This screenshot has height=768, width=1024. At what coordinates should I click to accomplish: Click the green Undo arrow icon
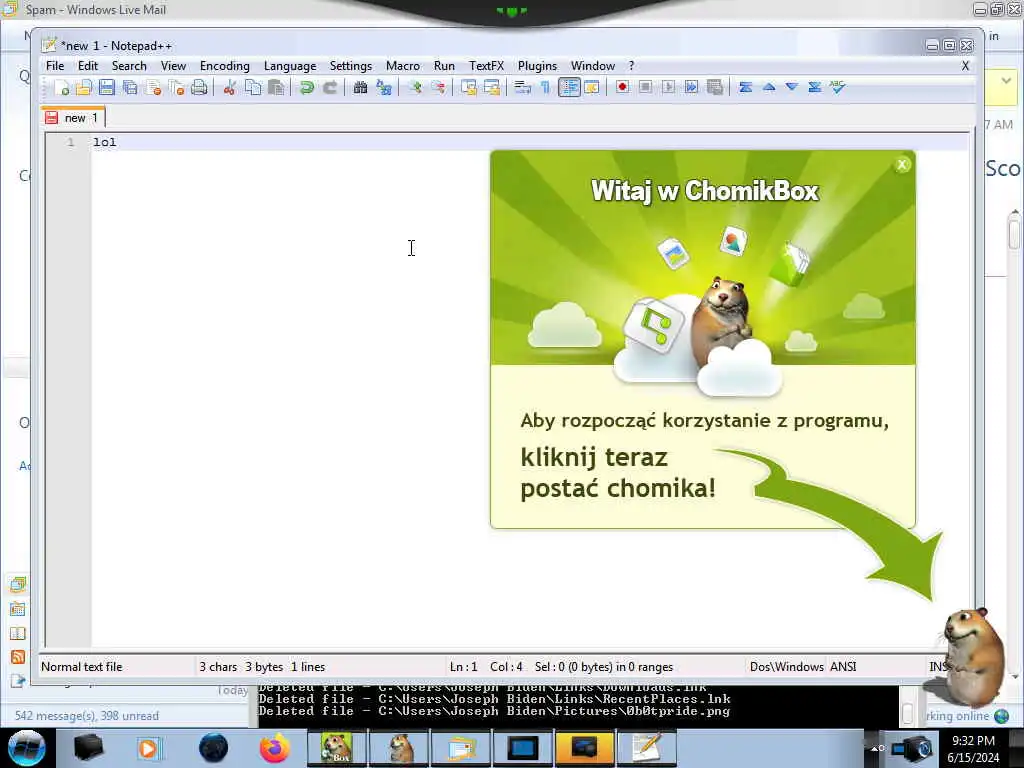coord(306,87)
